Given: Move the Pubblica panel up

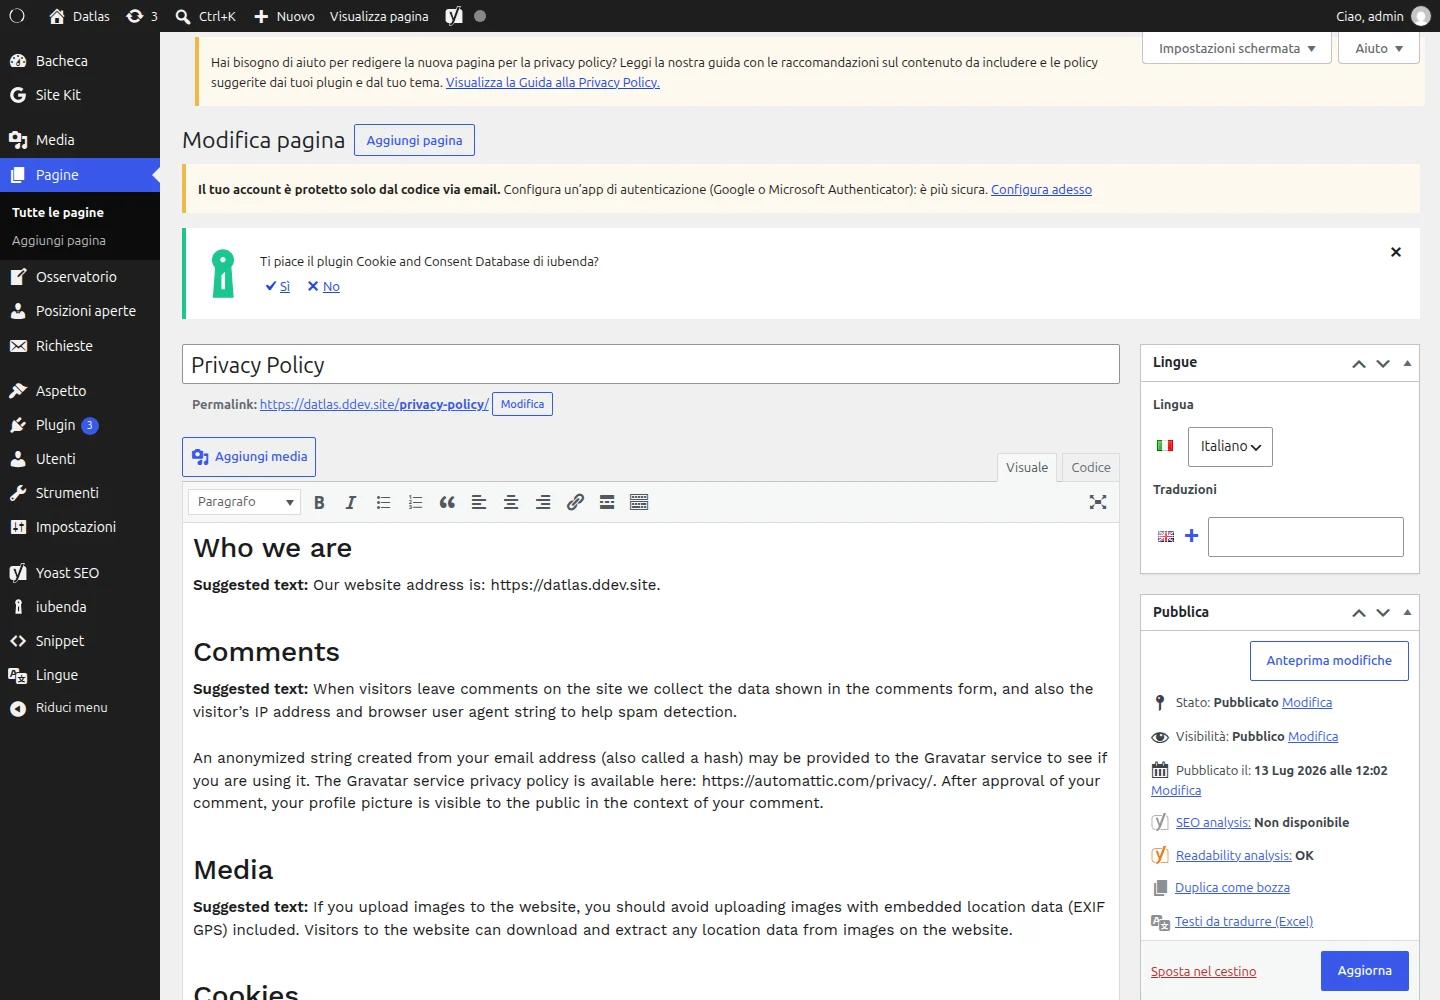Looking at the screenshot, I should pyautogui.click(x=1359, y=613).
